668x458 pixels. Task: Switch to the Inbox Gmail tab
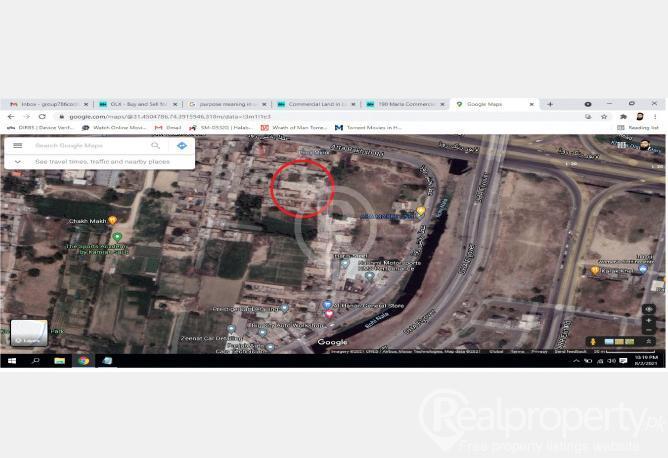click(47, 104)
